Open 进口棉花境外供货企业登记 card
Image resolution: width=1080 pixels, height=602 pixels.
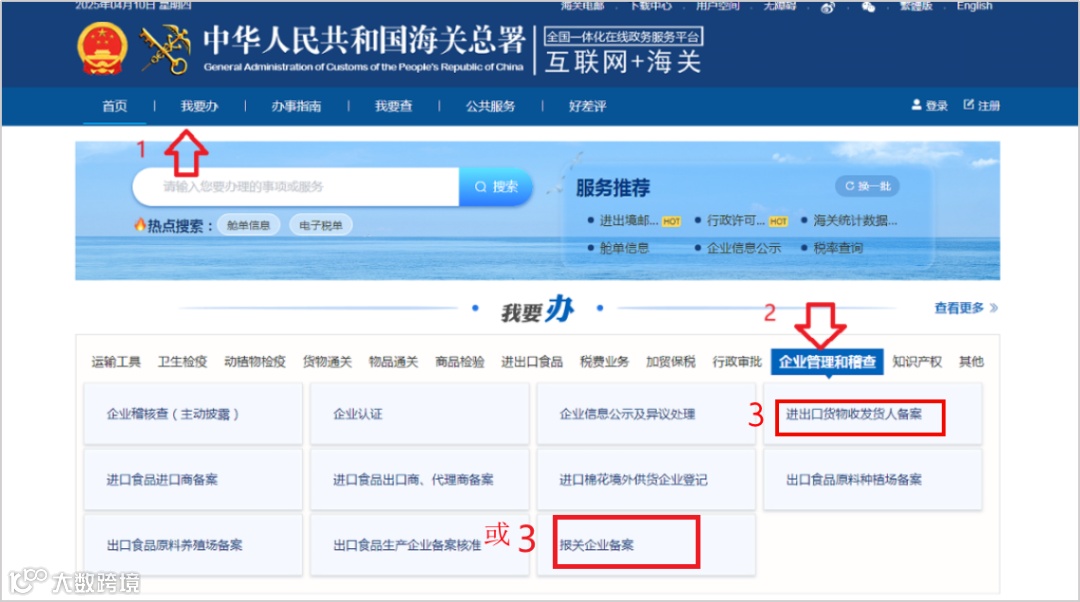pos(646,480)
